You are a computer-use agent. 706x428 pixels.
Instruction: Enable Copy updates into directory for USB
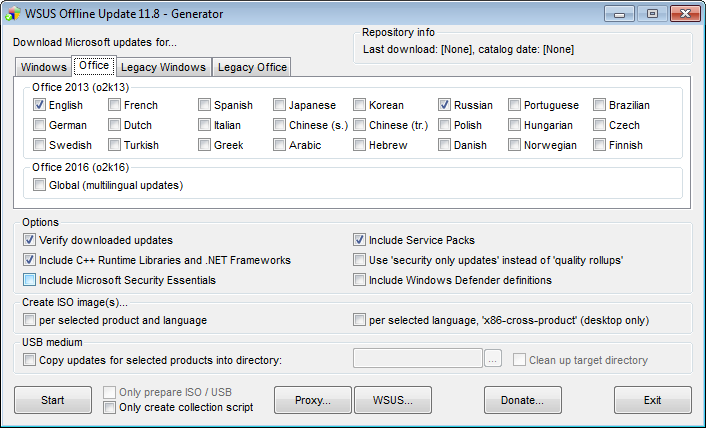tap(30, 360)
